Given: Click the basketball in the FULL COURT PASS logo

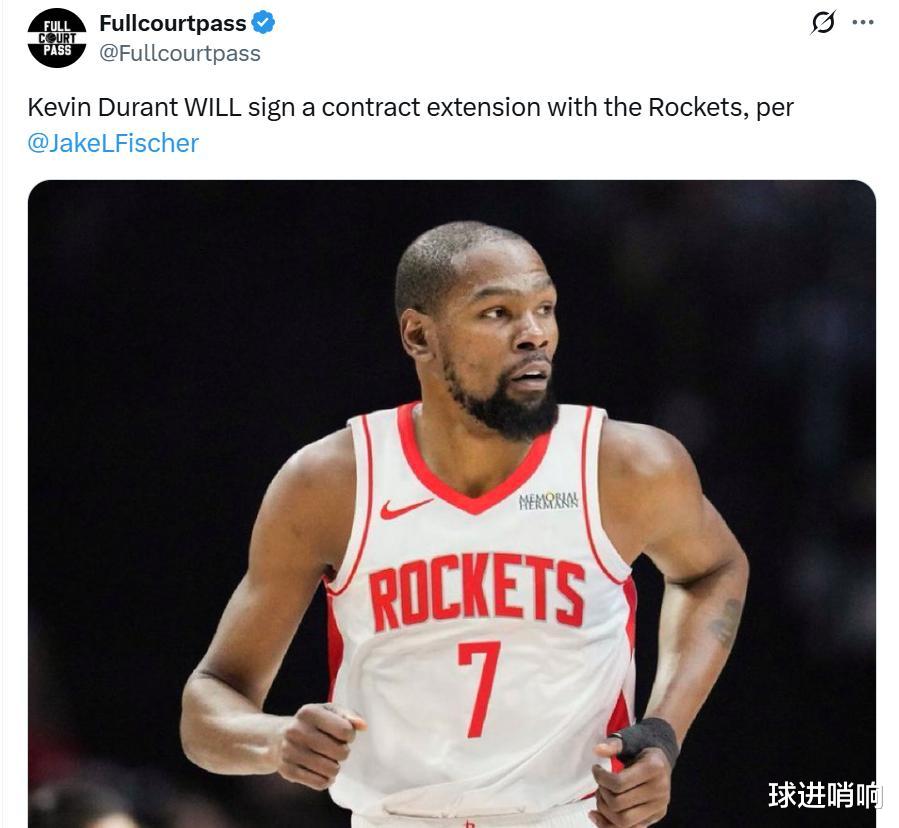Looking at the screenshot, I should (51, 38).
